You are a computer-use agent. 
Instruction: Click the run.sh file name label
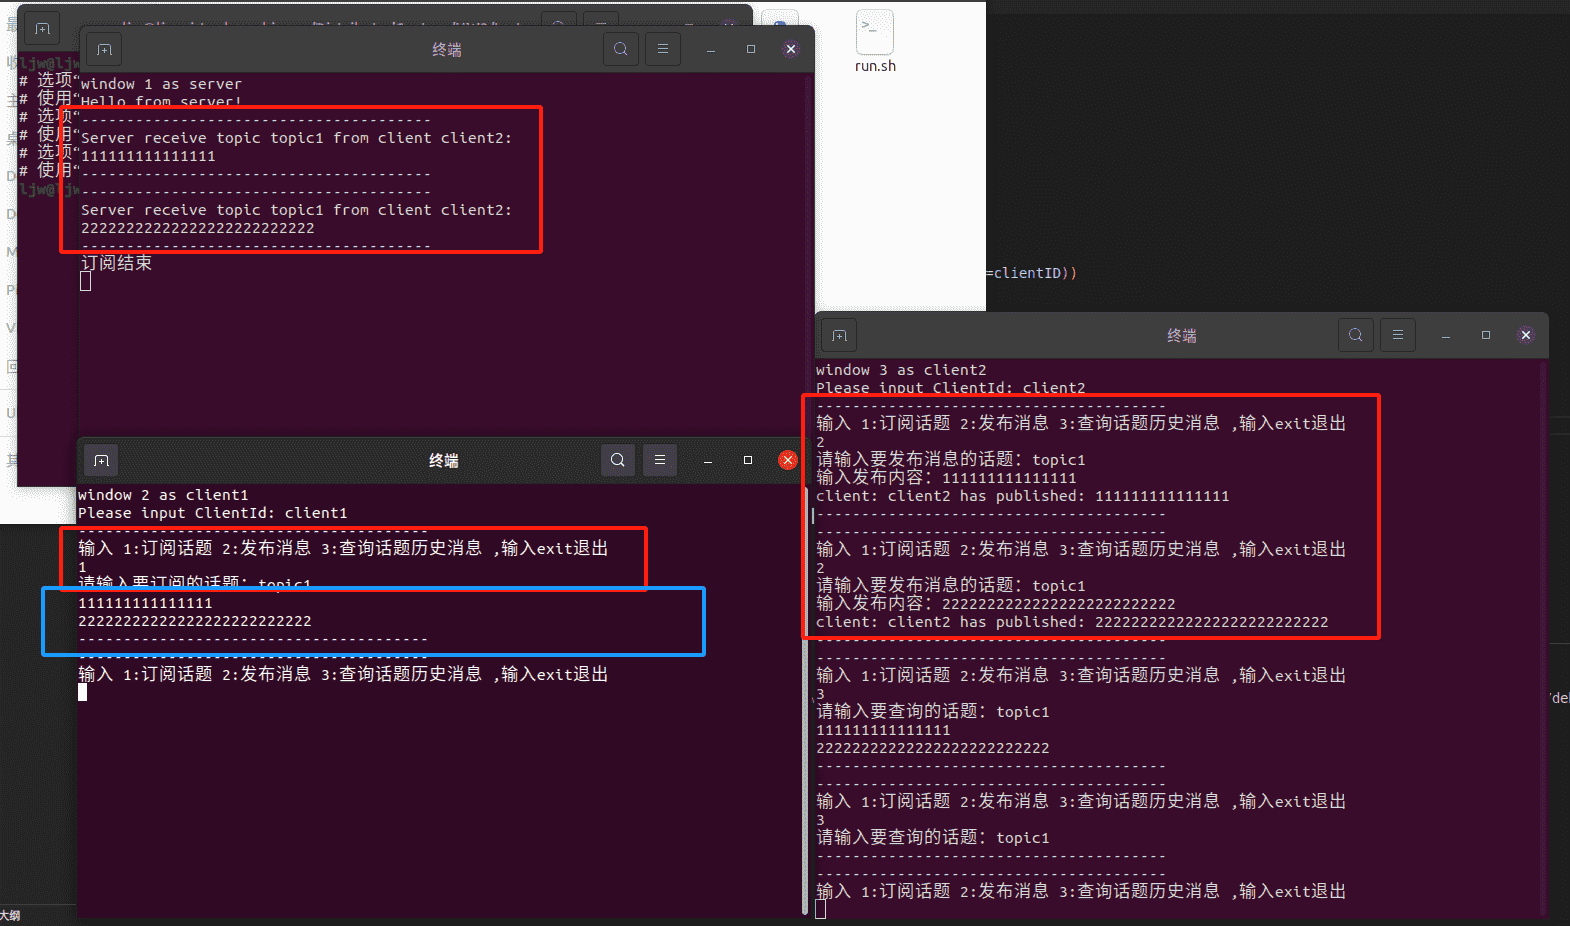pos(875,66)
